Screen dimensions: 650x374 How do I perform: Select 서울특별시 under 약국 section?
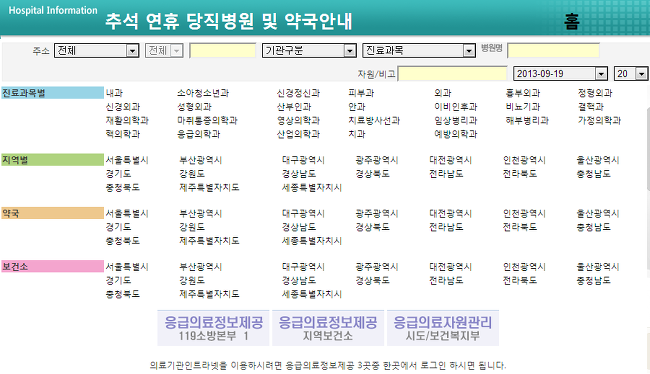(x=127, y=214)
